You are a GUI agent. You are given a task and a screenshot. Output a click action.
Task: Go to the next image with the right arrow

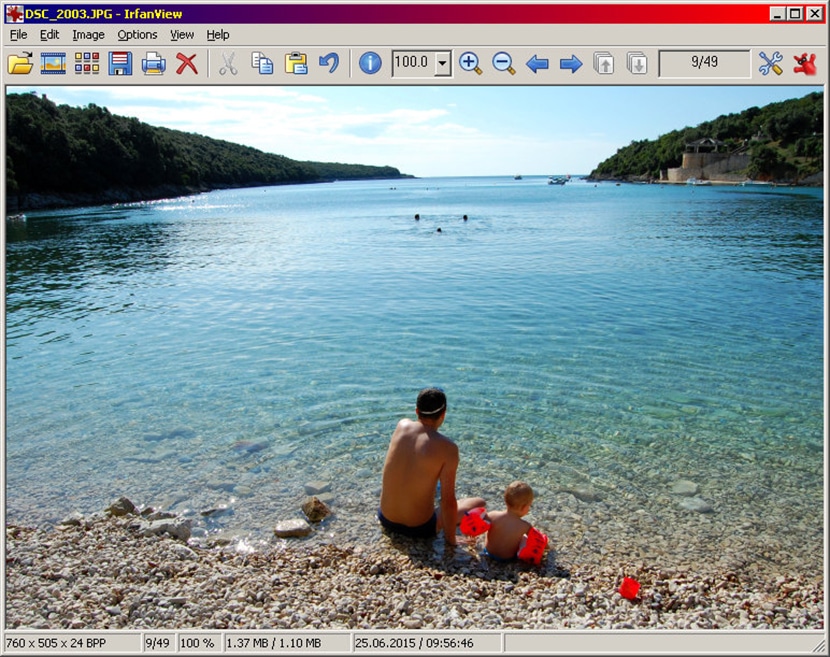(571, 64)
